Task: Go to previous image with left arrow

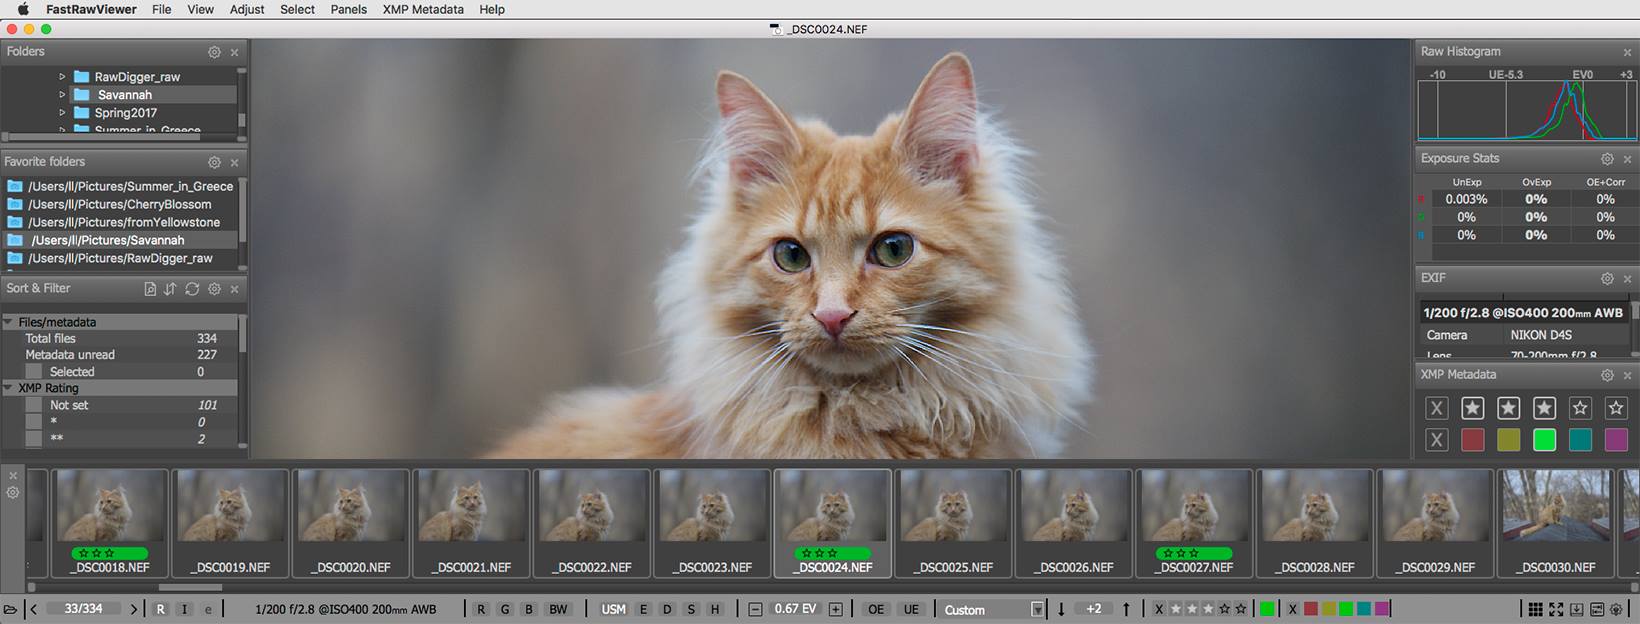Action: click(x=34, y=609)
